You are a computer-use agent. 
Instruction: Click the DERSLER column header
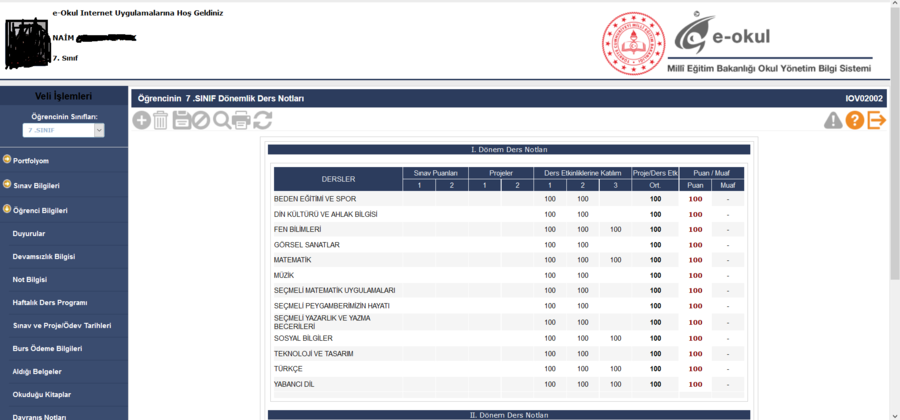[x=338, y=179]
